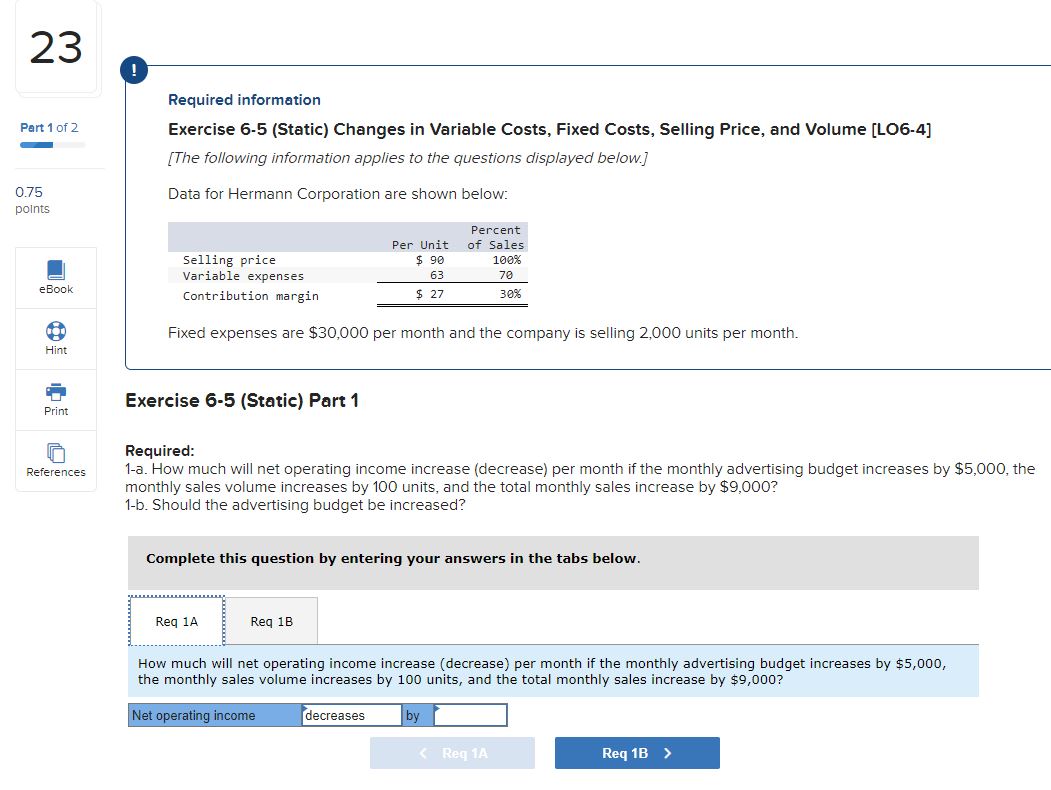Click the Required information heading
Viewport: 1051px width, 790px height.
tap(244, 99)
